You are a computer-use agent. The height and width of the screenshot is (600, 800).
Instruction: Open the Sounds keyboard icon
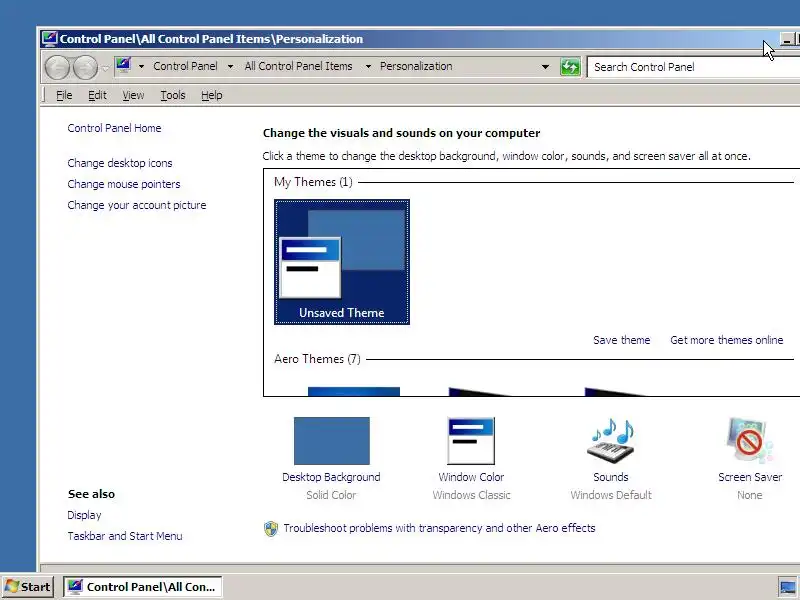[611, 441]
